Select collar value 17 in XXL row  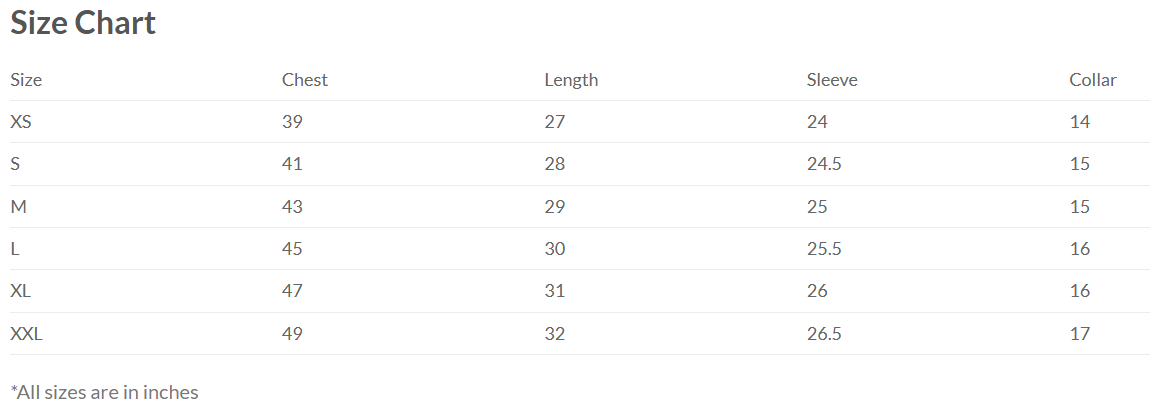1080,334
